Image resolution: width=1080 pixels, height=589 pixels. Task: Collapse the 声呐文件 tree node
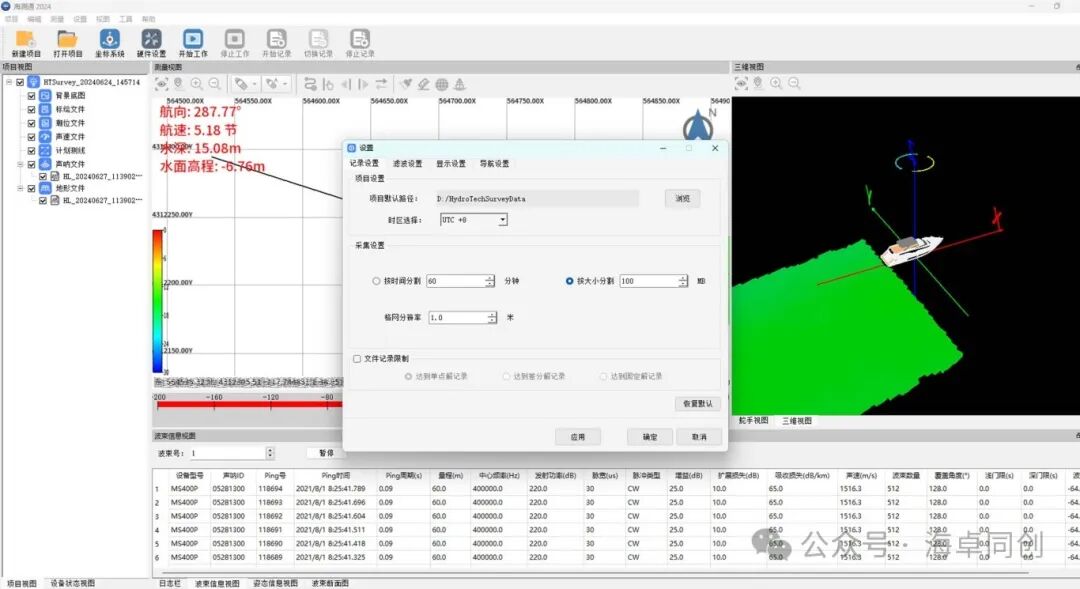[x=19, y=164]
